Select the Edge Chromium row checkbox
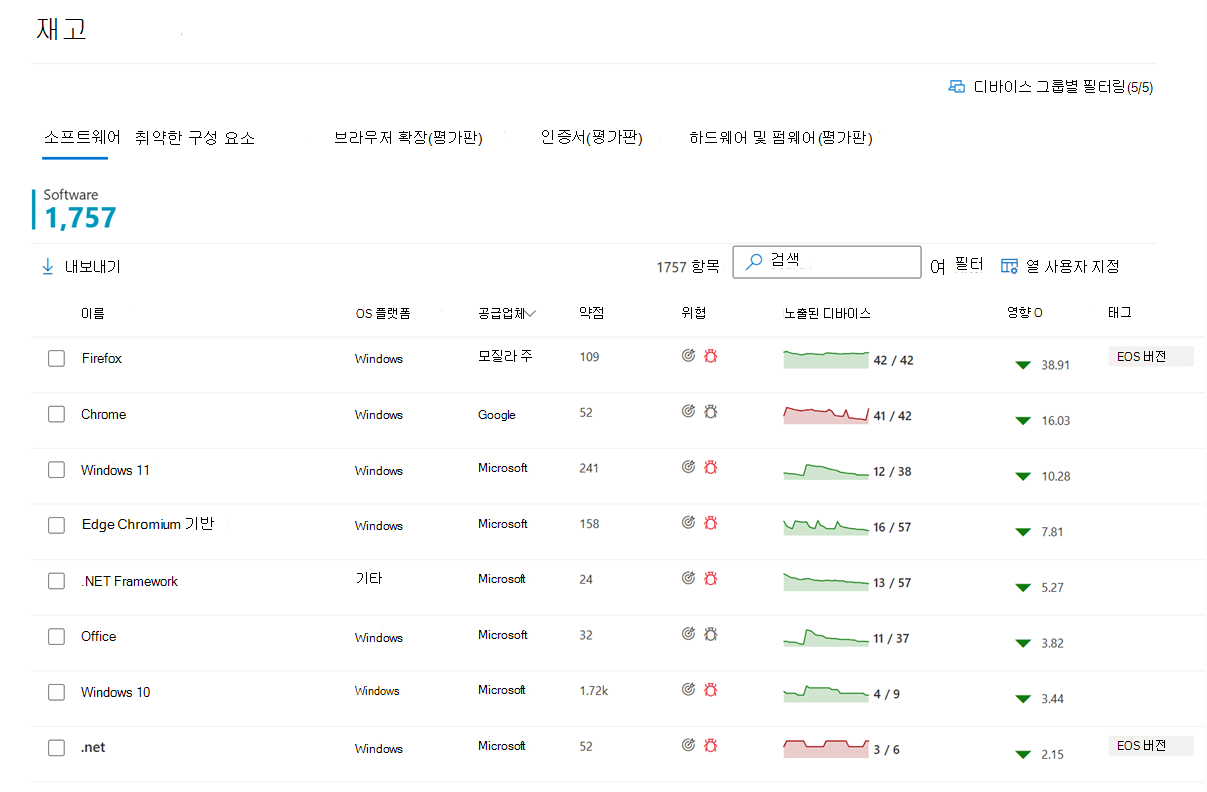This screenshot has width=1207, height=792. tap(57, 525)
